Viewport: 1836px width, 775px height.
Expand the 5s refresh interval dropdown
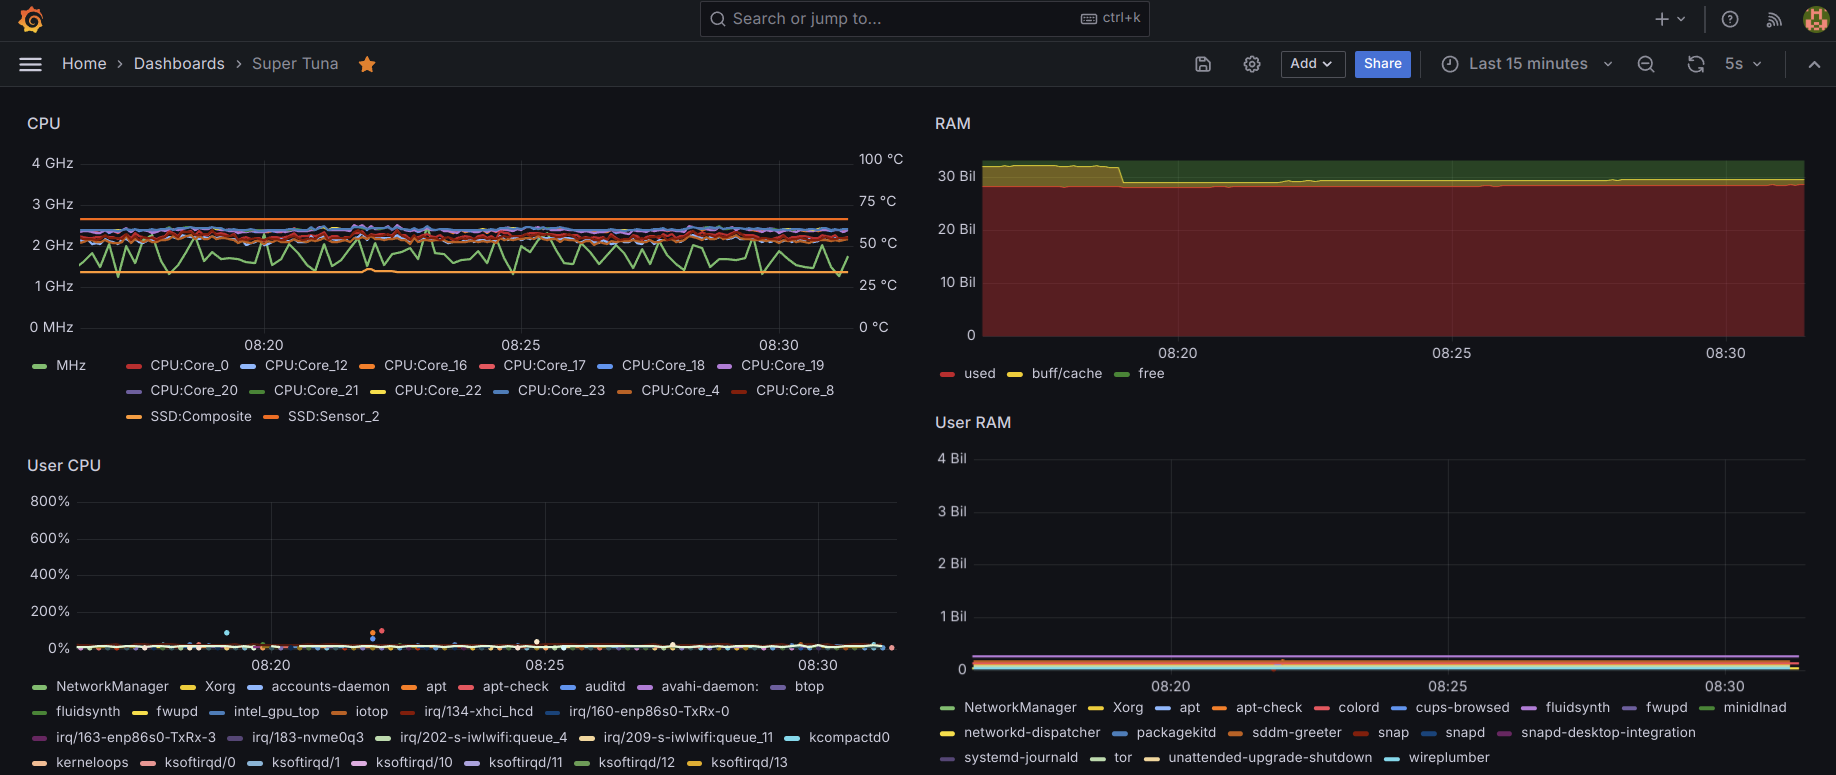(1744, 64)
